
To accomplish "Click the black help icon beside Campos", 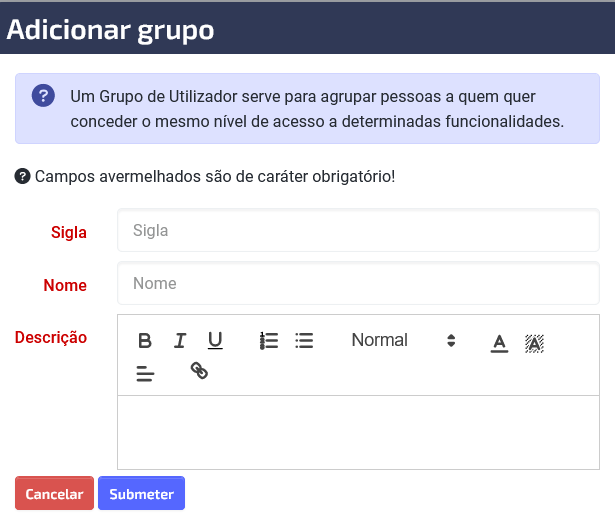I will 22,176.
